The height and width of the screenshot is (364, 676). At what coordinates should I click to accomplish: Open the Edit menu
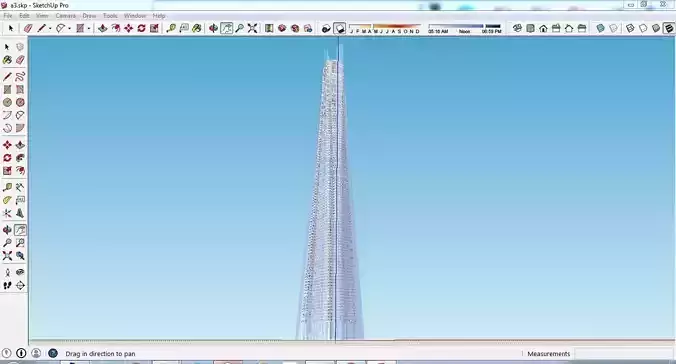24,16
